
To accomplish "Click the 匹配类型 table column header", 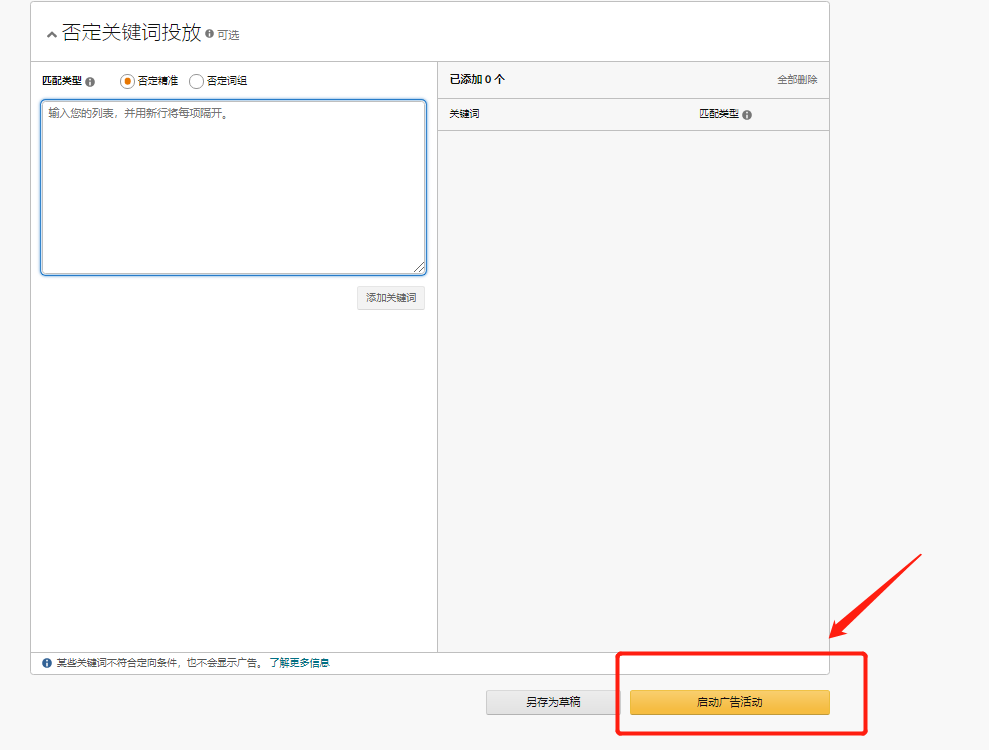I will tap(718, 115).
